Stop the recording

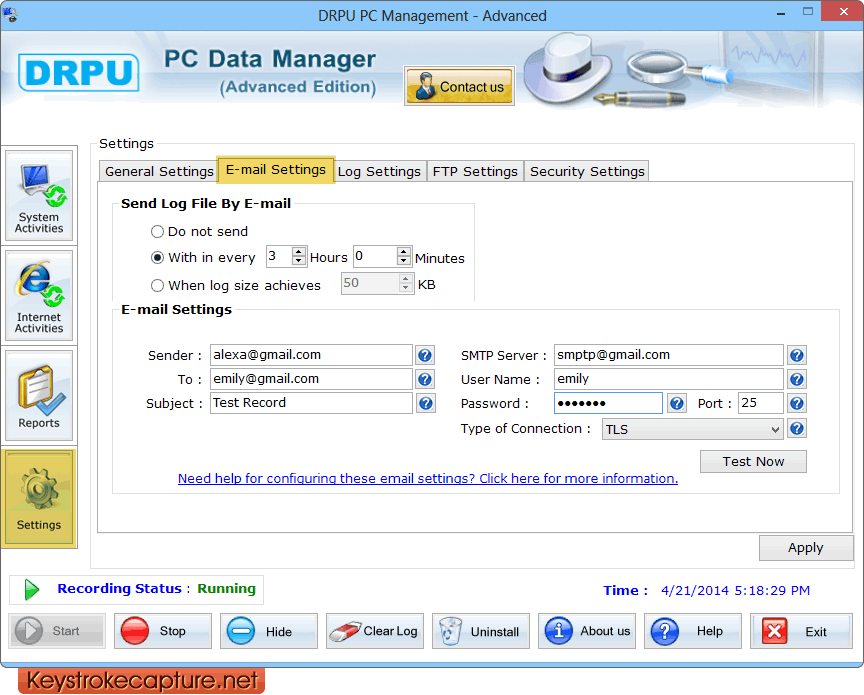pos(163,631)
